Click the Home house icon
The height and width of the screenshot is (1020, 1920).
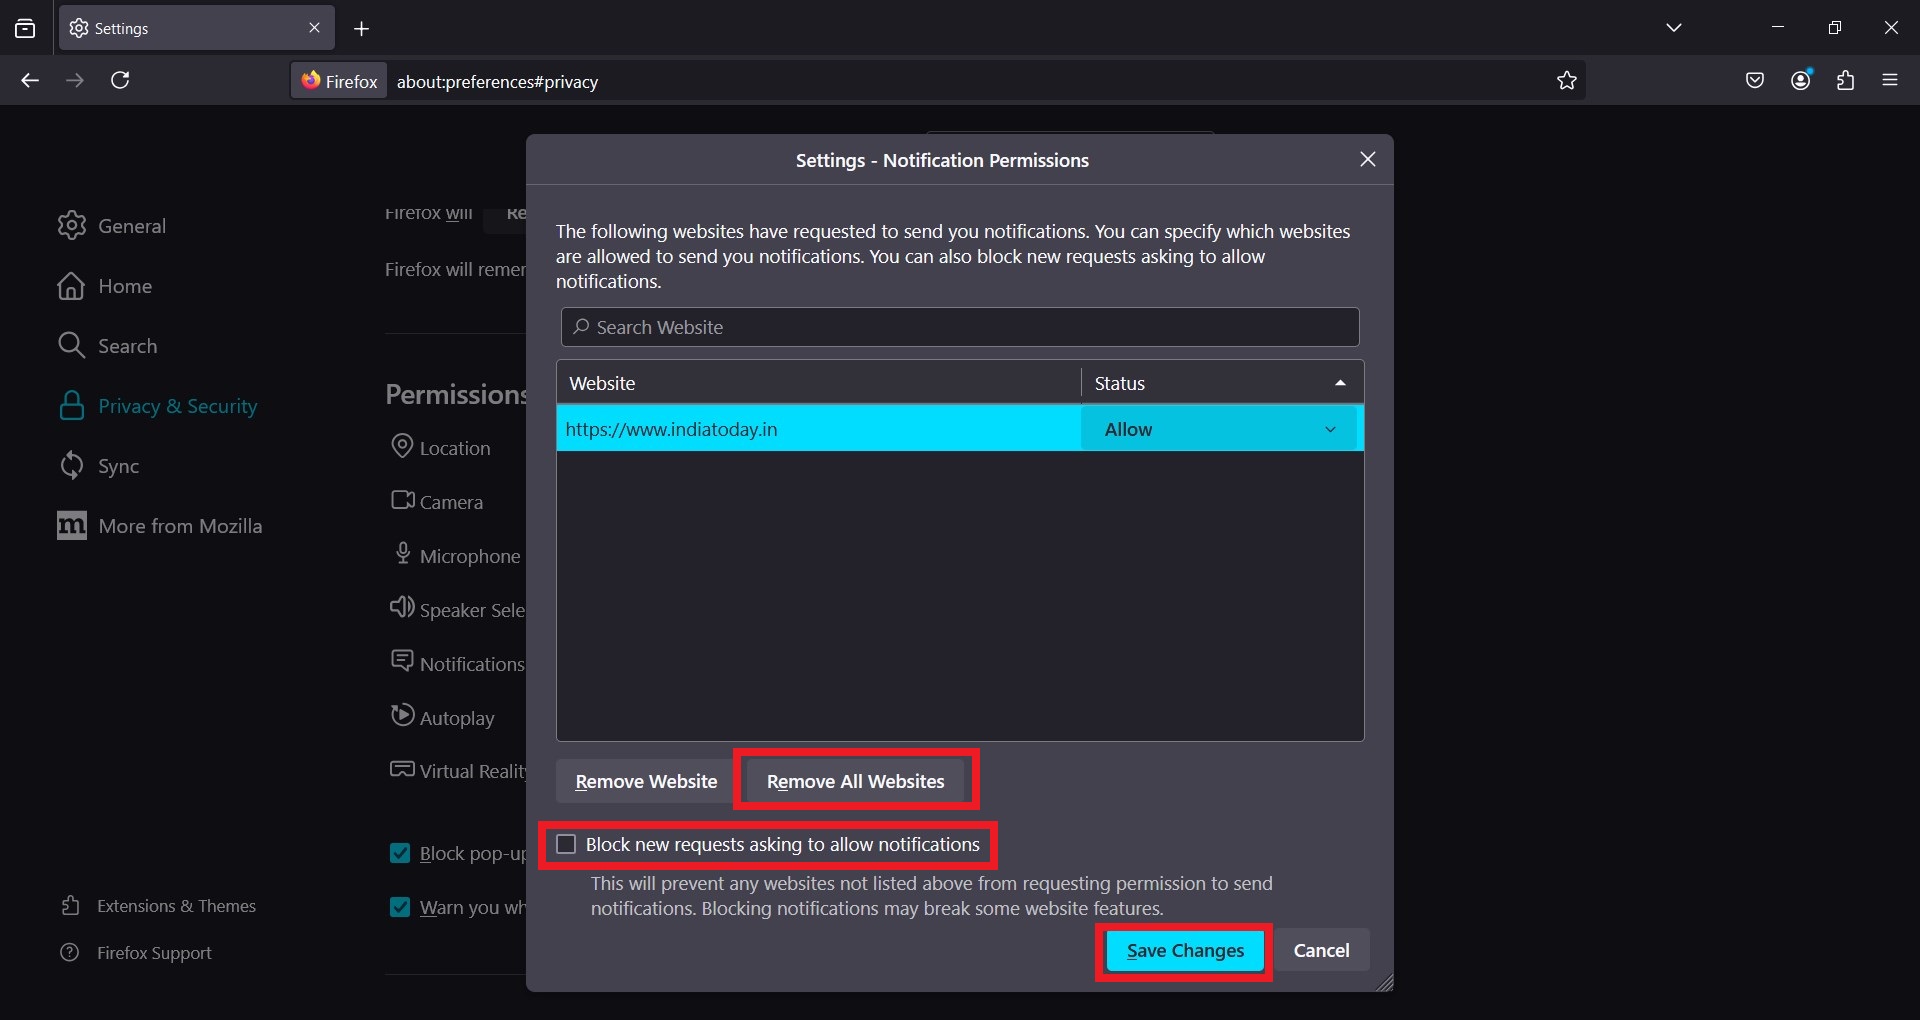pos(71,285)
